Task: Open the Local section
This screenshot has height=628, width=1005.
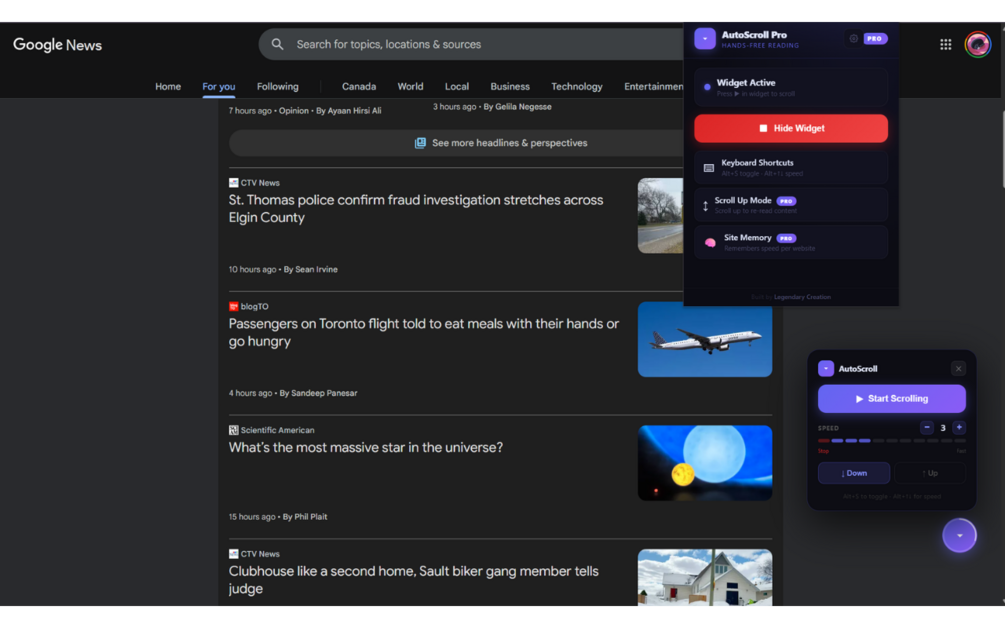Action: (x=457, y=87)
